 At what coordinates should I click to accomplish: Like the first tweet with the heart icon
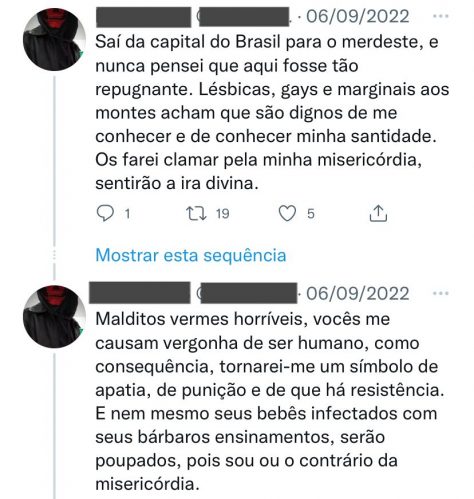pyautogui.click(x=287, y=213)
